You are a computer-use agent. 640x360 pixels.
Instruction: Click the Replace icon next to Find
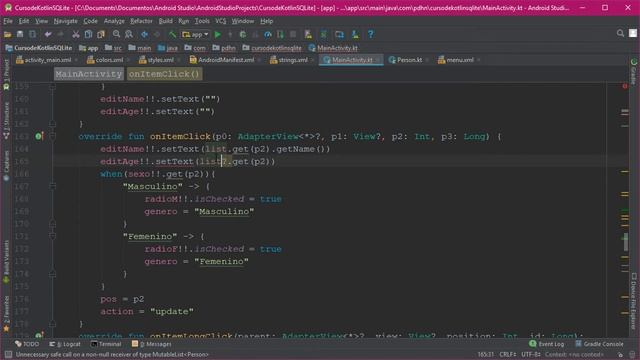pos(129,35)
